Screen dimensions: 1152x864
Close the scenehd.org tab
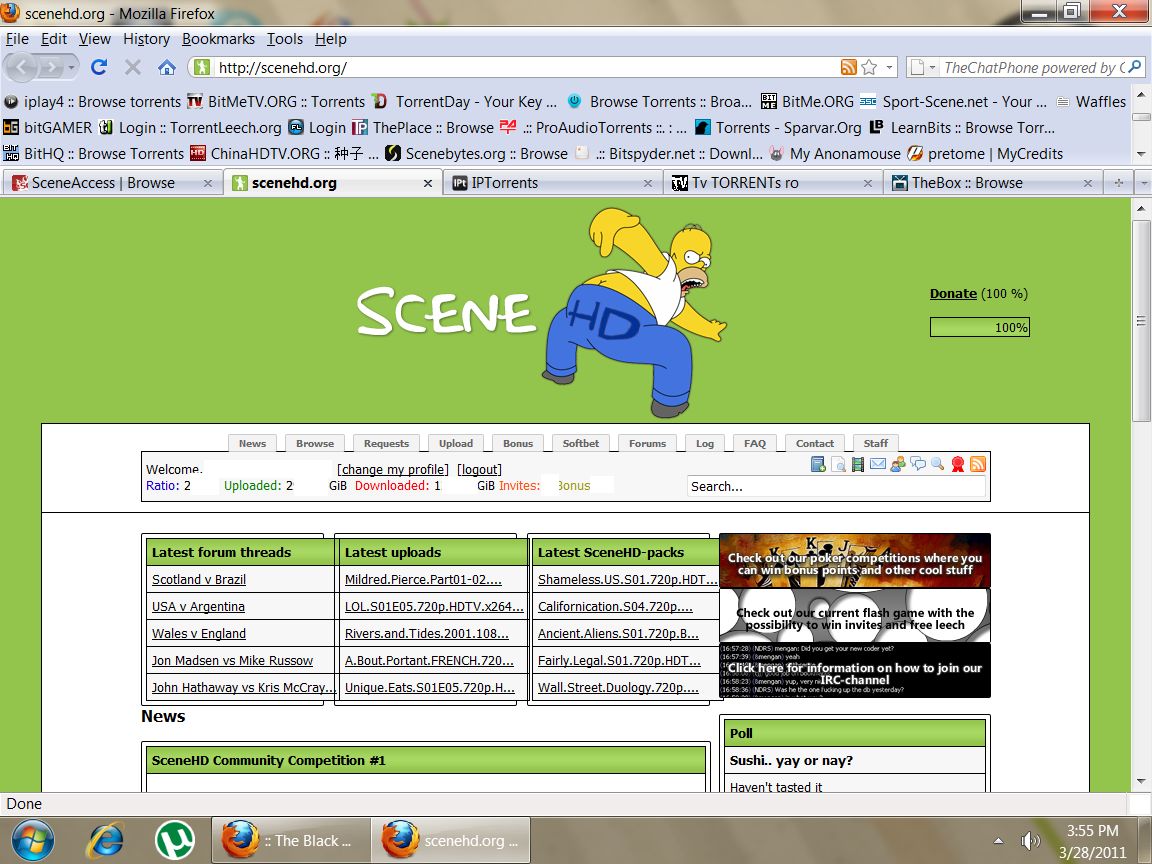(x=428, y=183)
